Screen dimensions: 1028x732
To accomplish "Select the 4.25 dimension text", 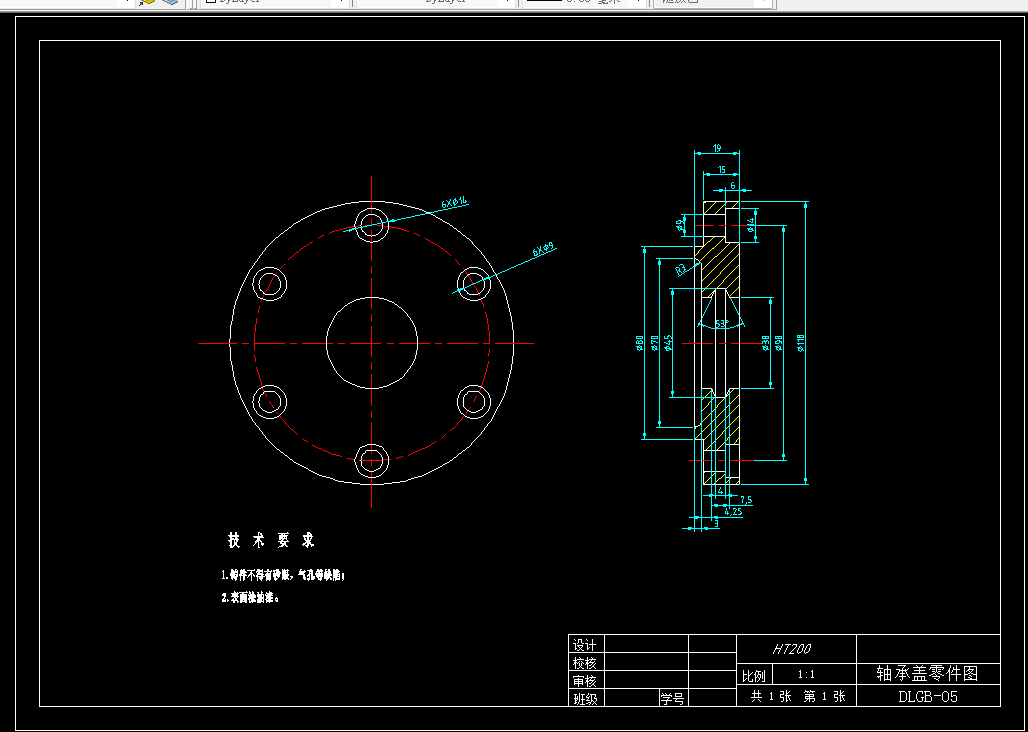I will click(733, 512).
